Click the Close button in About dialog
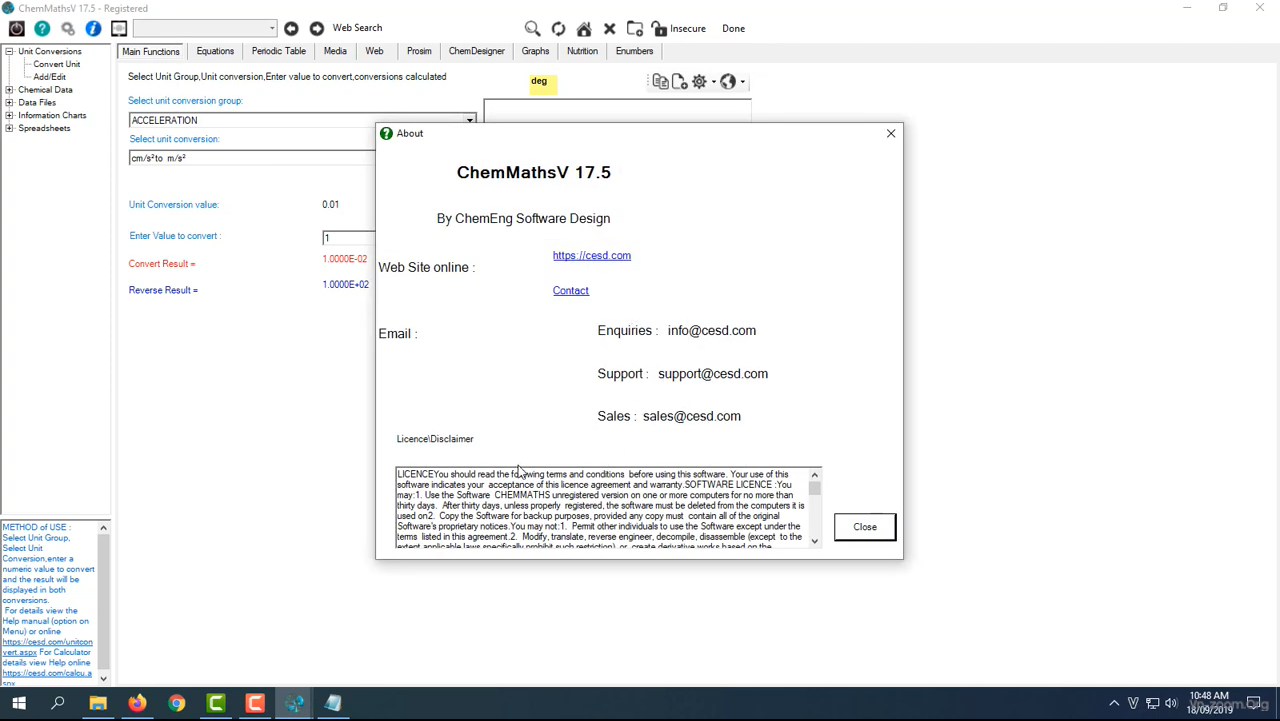This screenshot has width=1280, height=721. click(865, 527)
